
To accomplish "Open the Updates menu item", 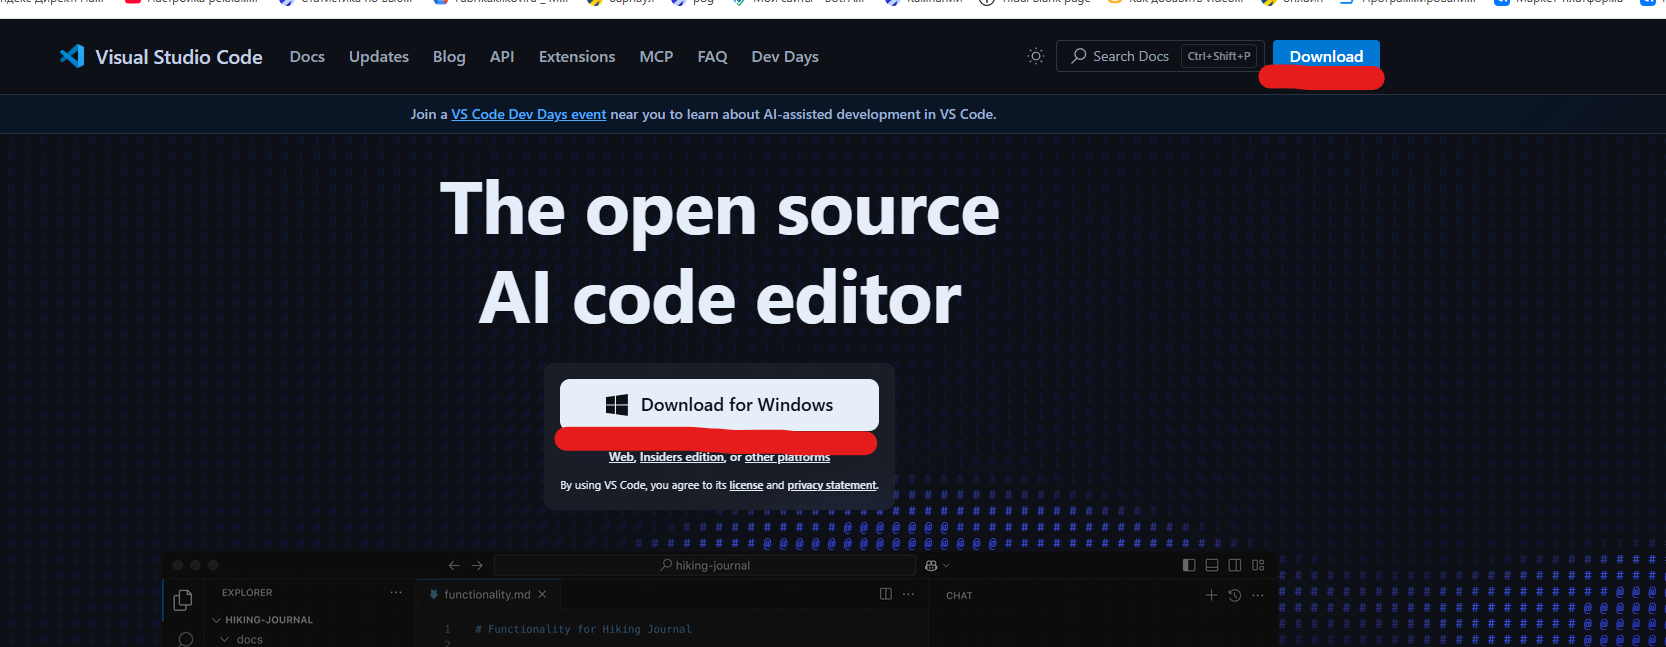I will pyautogui.click(x=379, y=57).
